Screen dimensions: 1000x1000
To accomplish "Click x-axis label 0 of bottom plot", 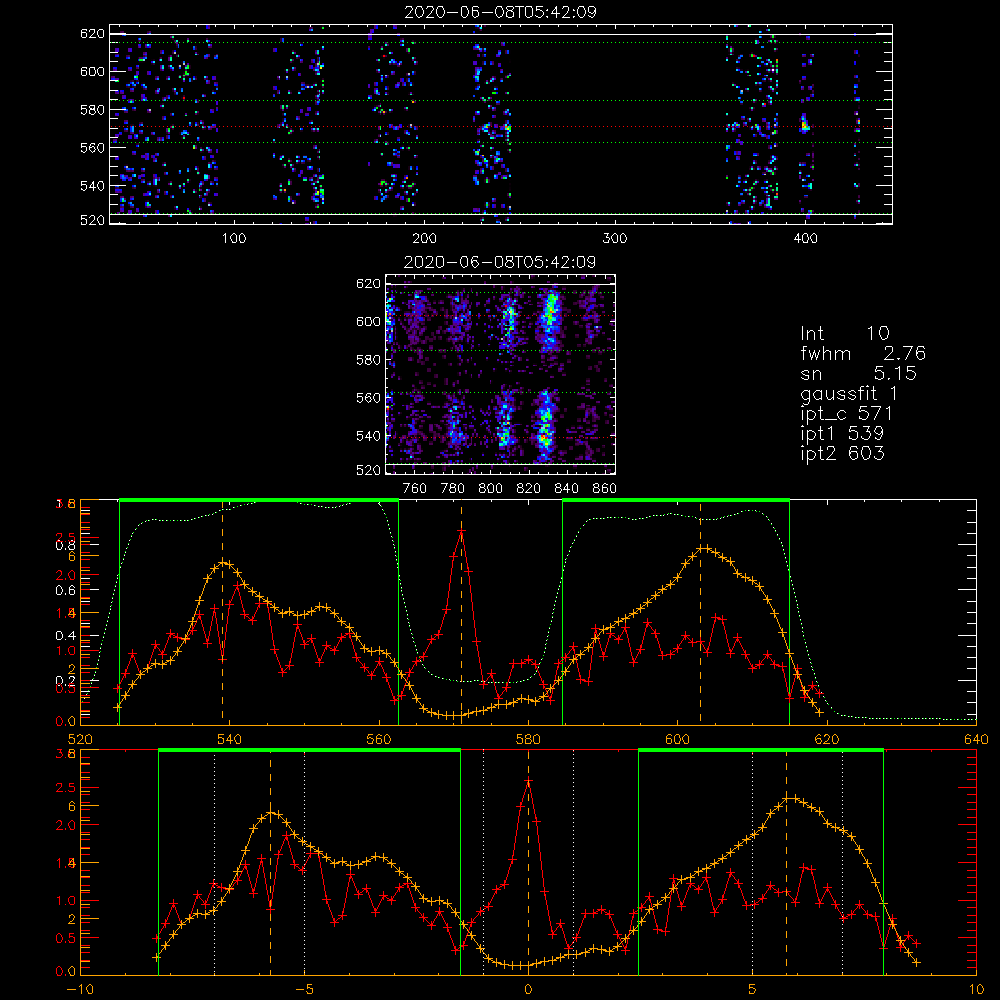I will pyautogui.click(x=528, y=990).
